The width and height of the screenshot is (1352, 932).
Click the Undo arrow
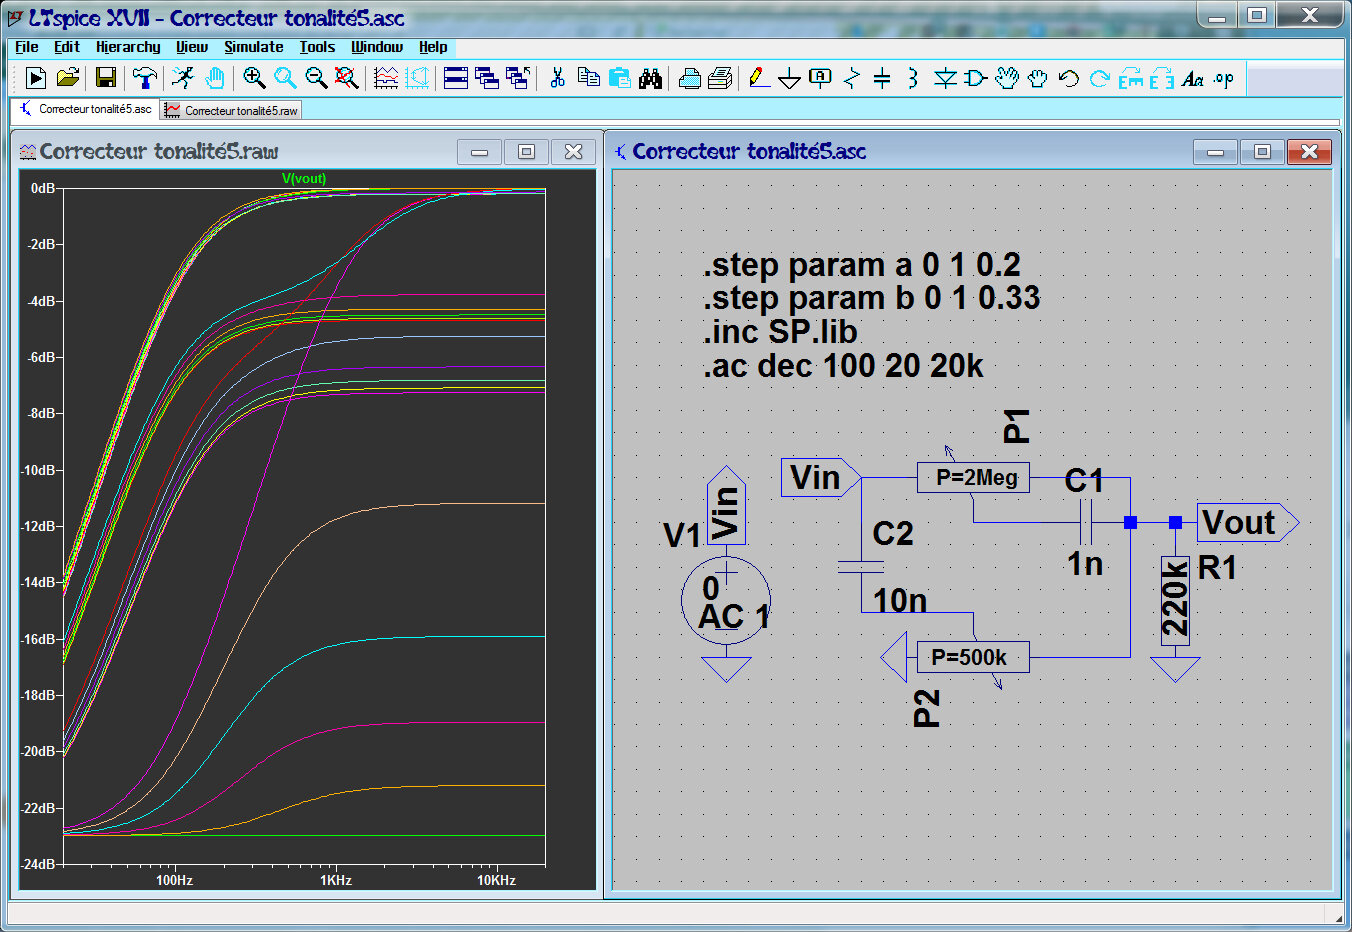pos(1069,78)
